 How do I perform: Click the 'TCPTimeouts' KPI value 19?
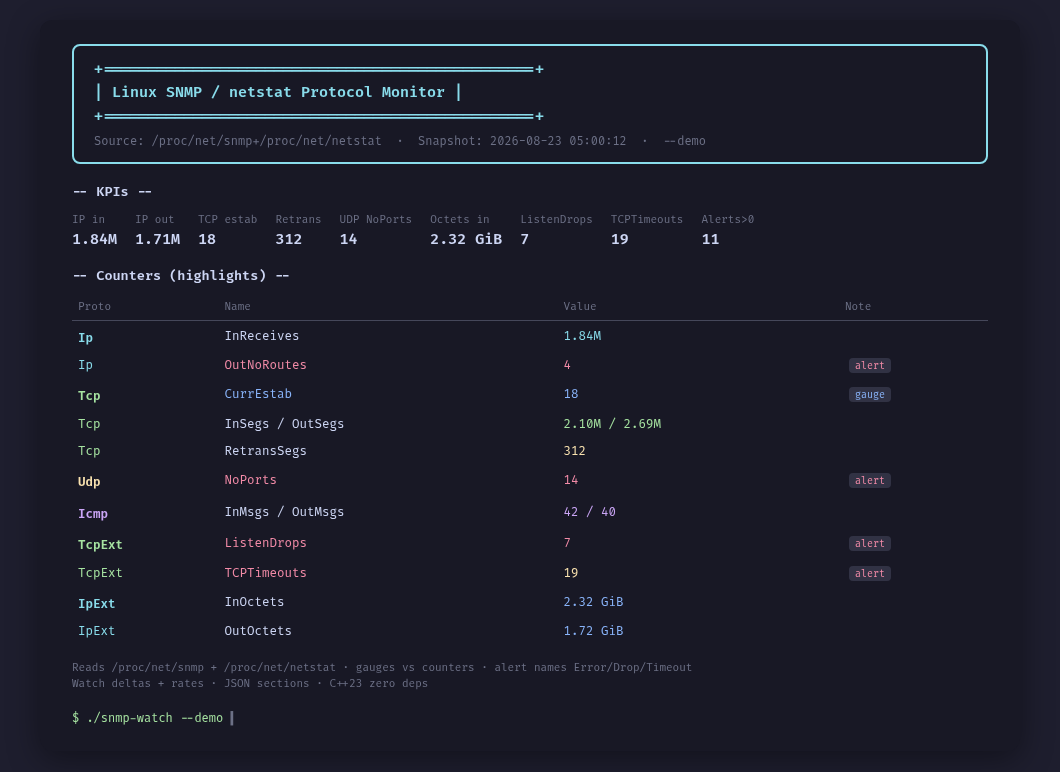coord(619,239)
